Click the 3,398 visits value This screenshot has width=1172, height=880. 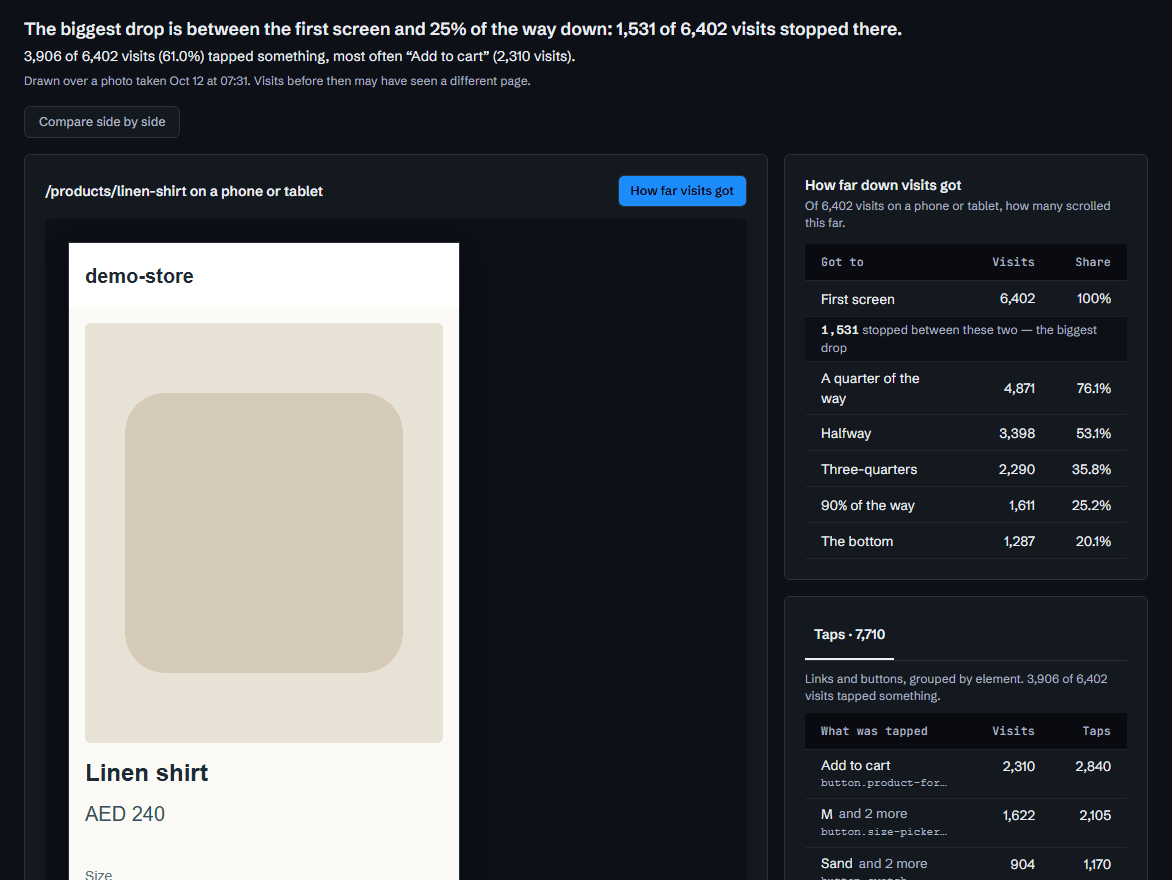(x=1017, y=433)
